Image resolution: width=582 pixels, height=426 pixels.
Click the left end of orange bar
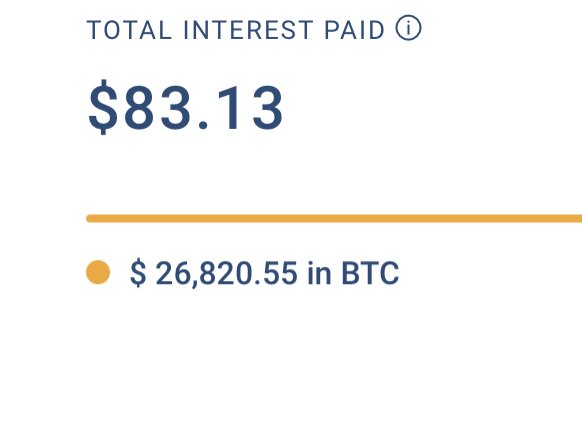[x=91, y=219]
